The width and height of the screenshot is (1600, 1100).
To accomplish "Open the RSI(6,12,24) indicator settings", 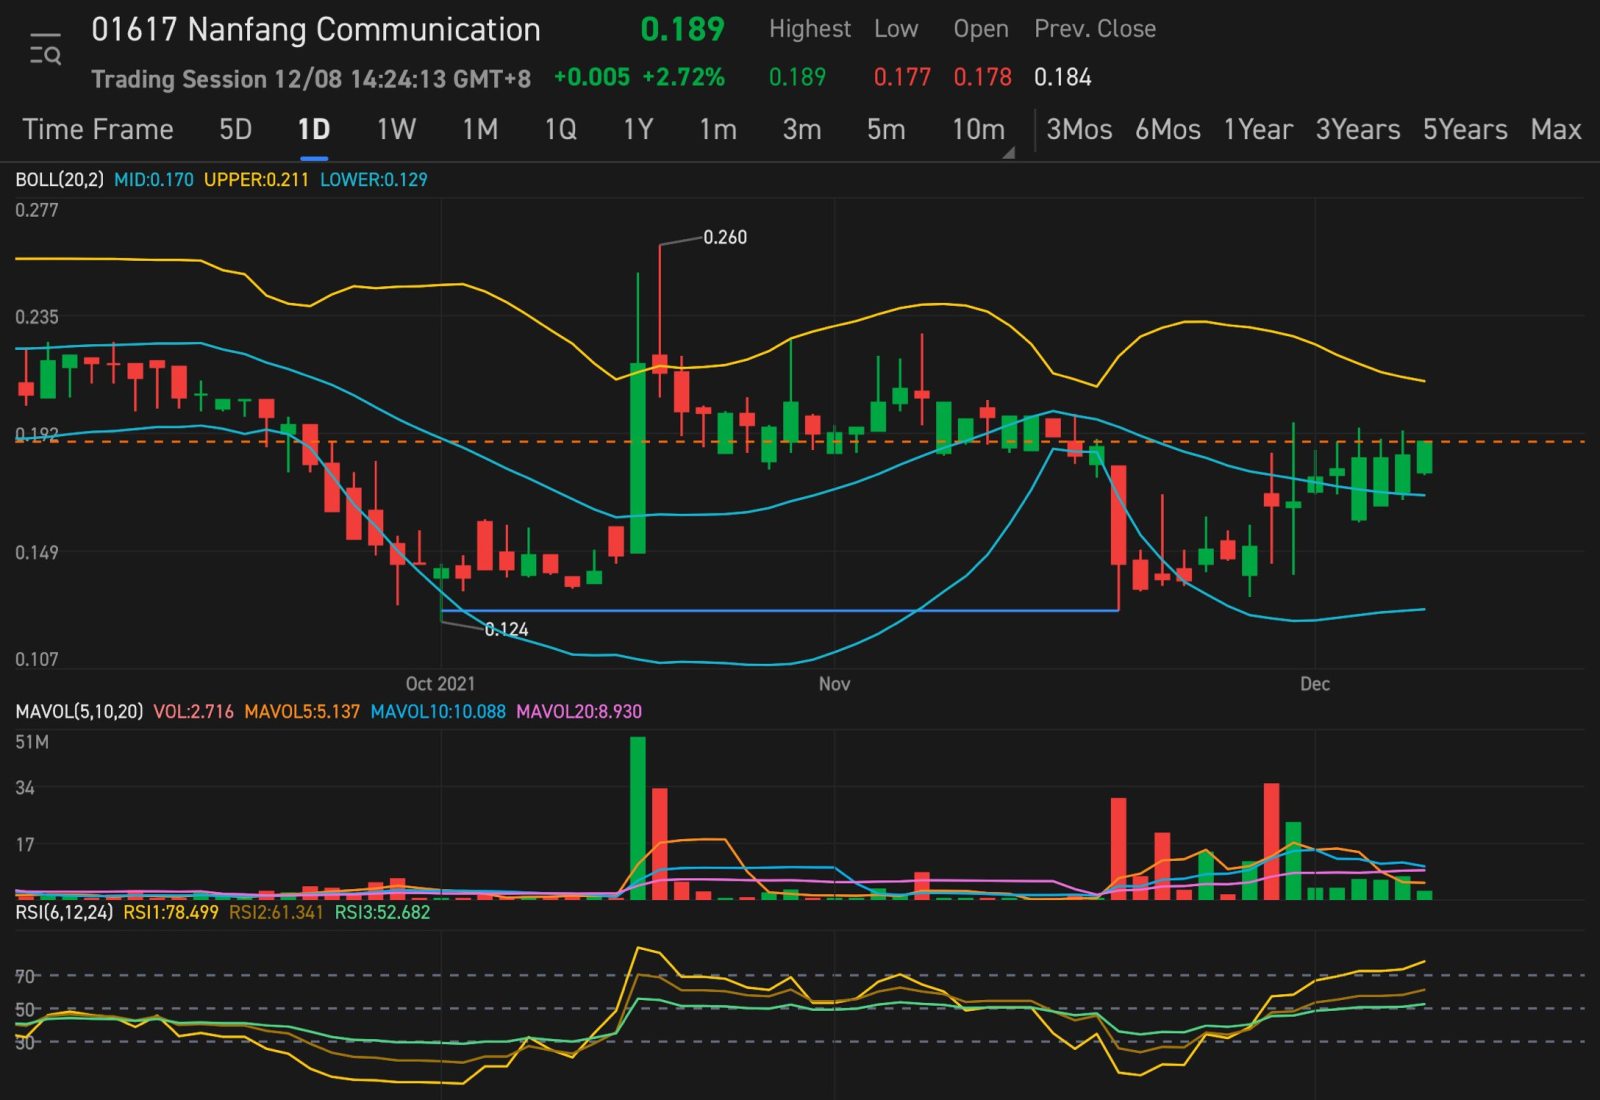I will point(64,913).
